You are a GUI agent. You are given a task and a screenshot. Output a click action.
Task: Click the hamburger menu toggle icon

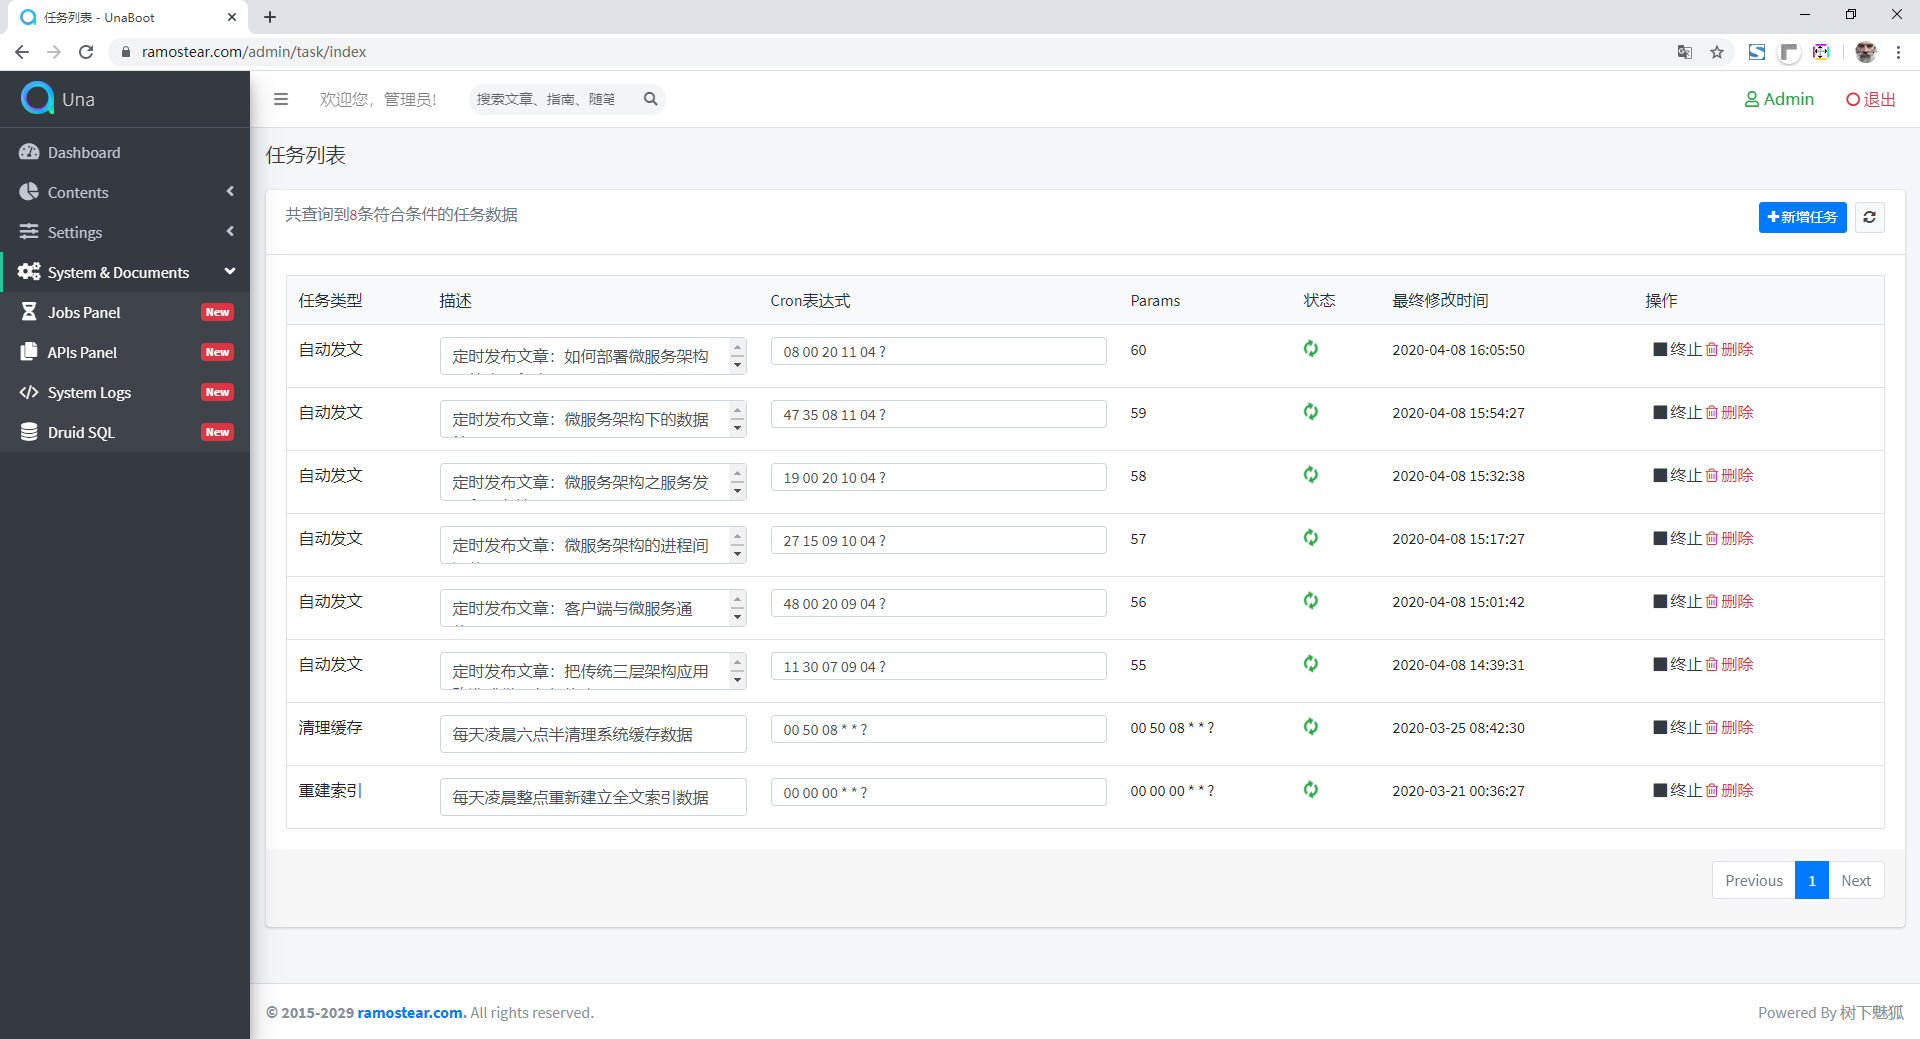pos(281,99)
